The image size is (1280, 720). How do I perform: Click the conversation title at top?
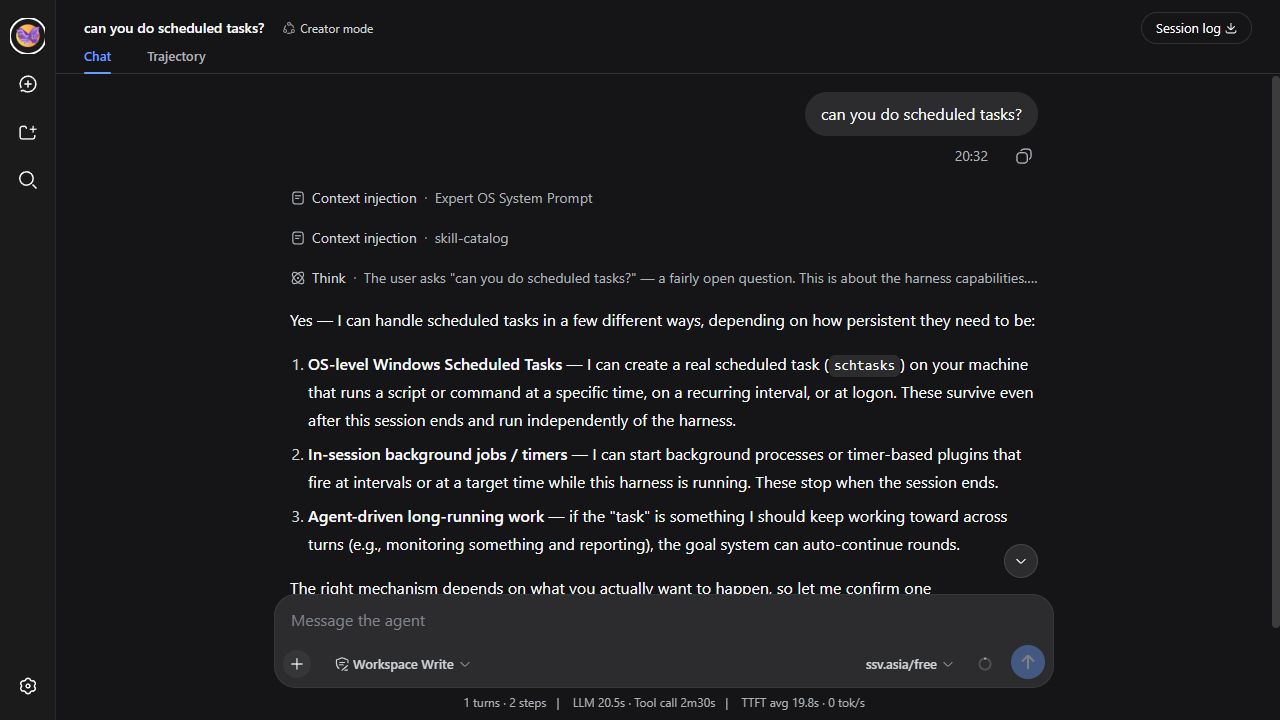(174, 28)
